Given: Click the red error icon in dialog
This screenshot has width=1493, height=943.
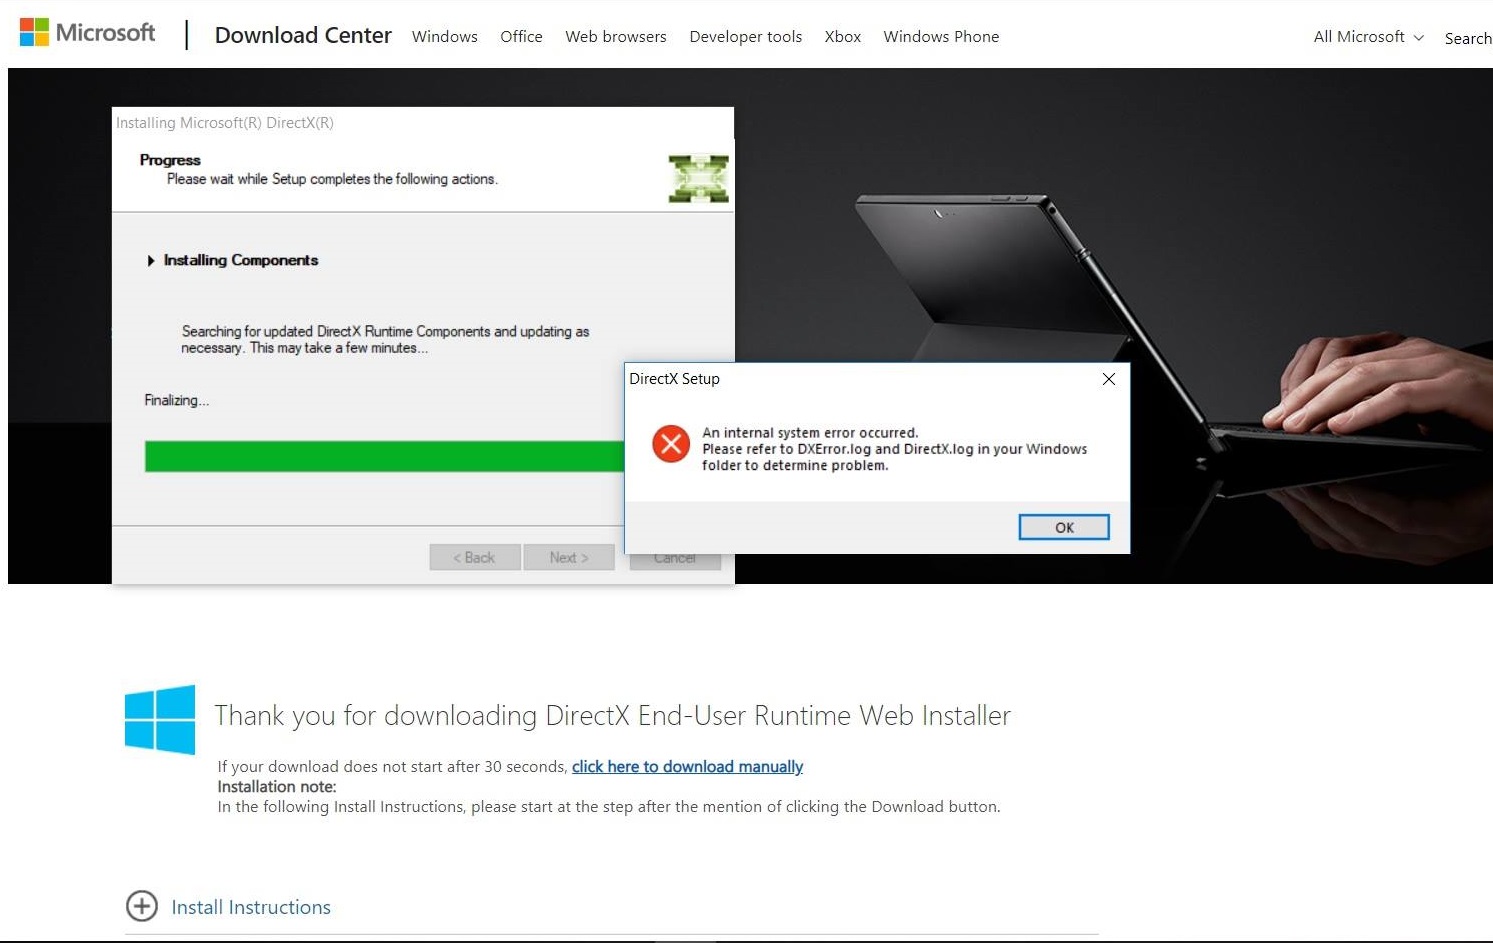Looking at the screenshot, I should (671, 443).
